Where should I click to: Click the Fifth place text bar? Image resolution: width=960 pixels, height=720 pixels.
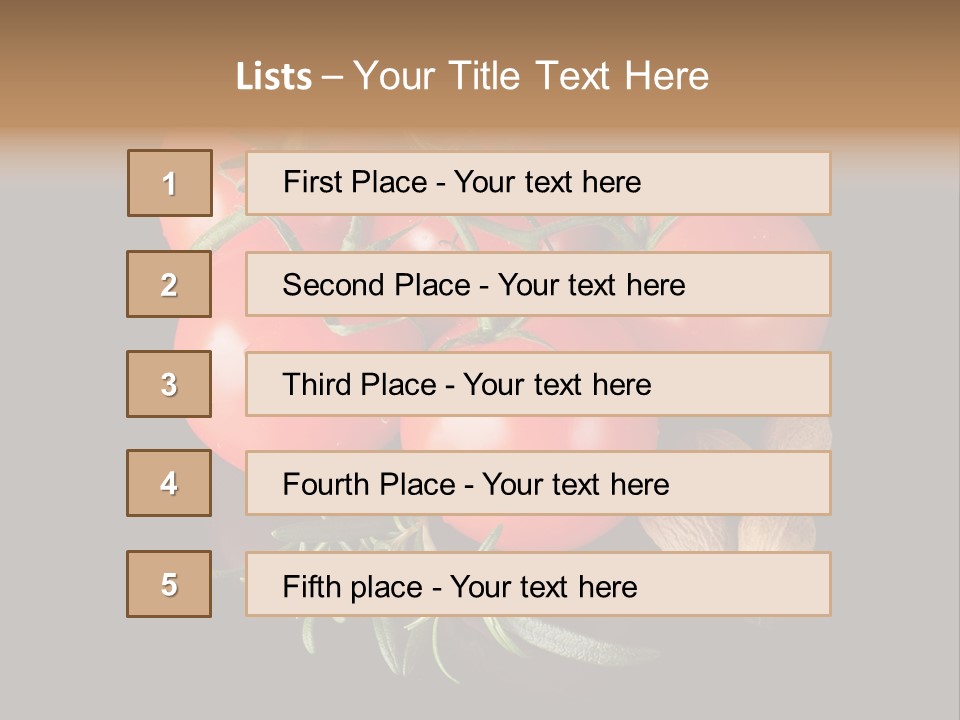tap(538, 584)
